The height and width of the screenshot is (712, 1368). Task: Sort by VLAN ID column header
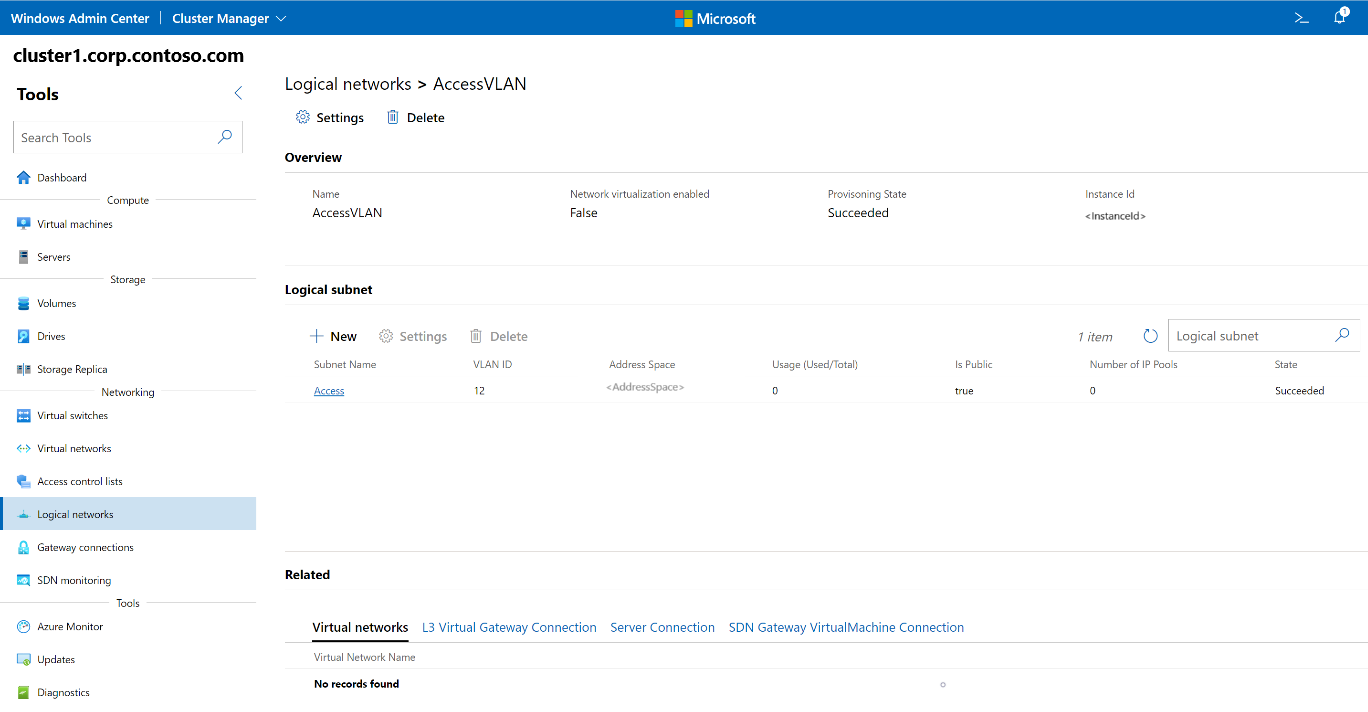pyautogui.click(x=492, y=365)
